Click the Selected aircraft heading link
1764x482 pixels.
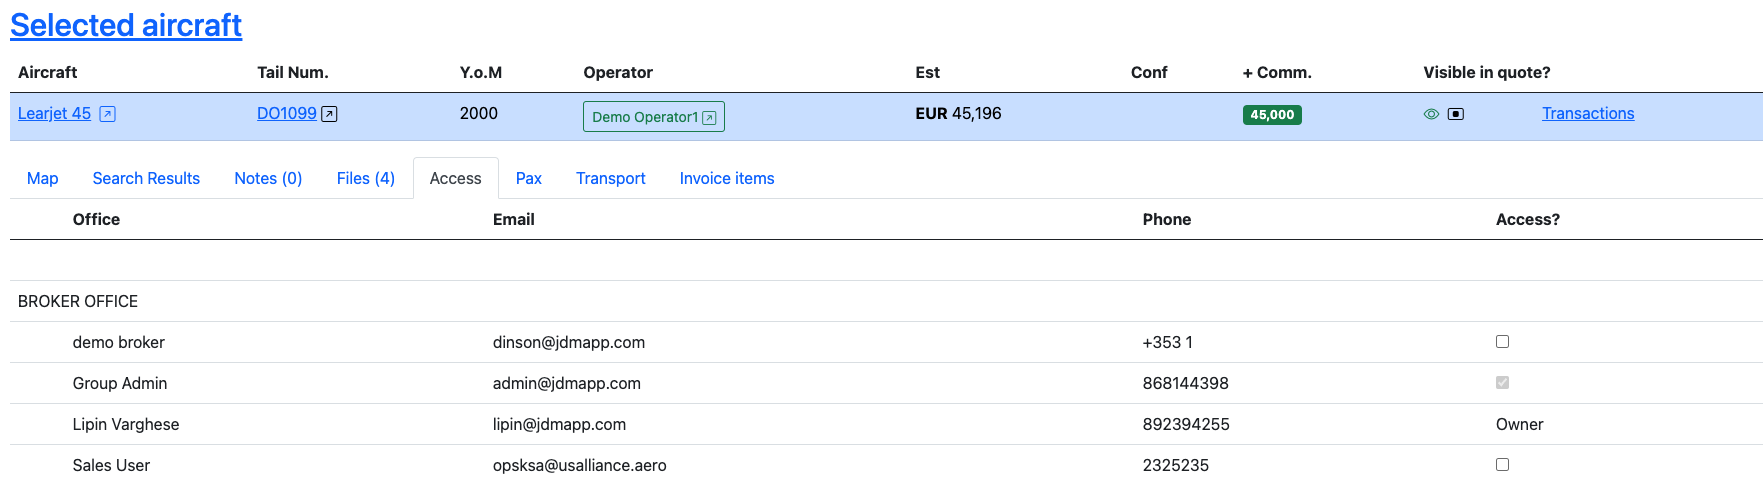tap(126, 25)
